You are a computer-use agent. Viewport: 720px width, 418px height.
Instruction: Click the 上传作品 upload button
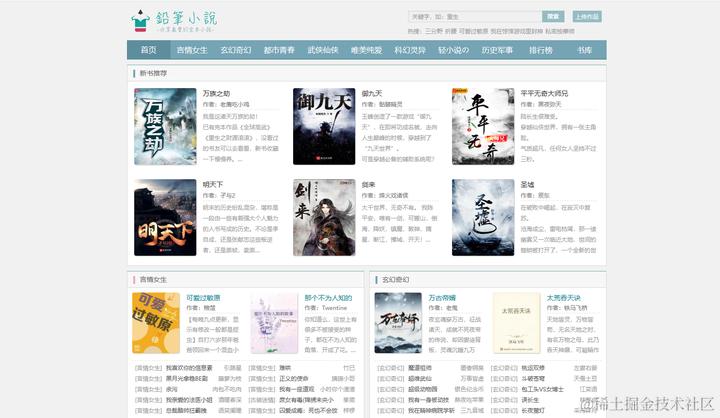(587, 17)
